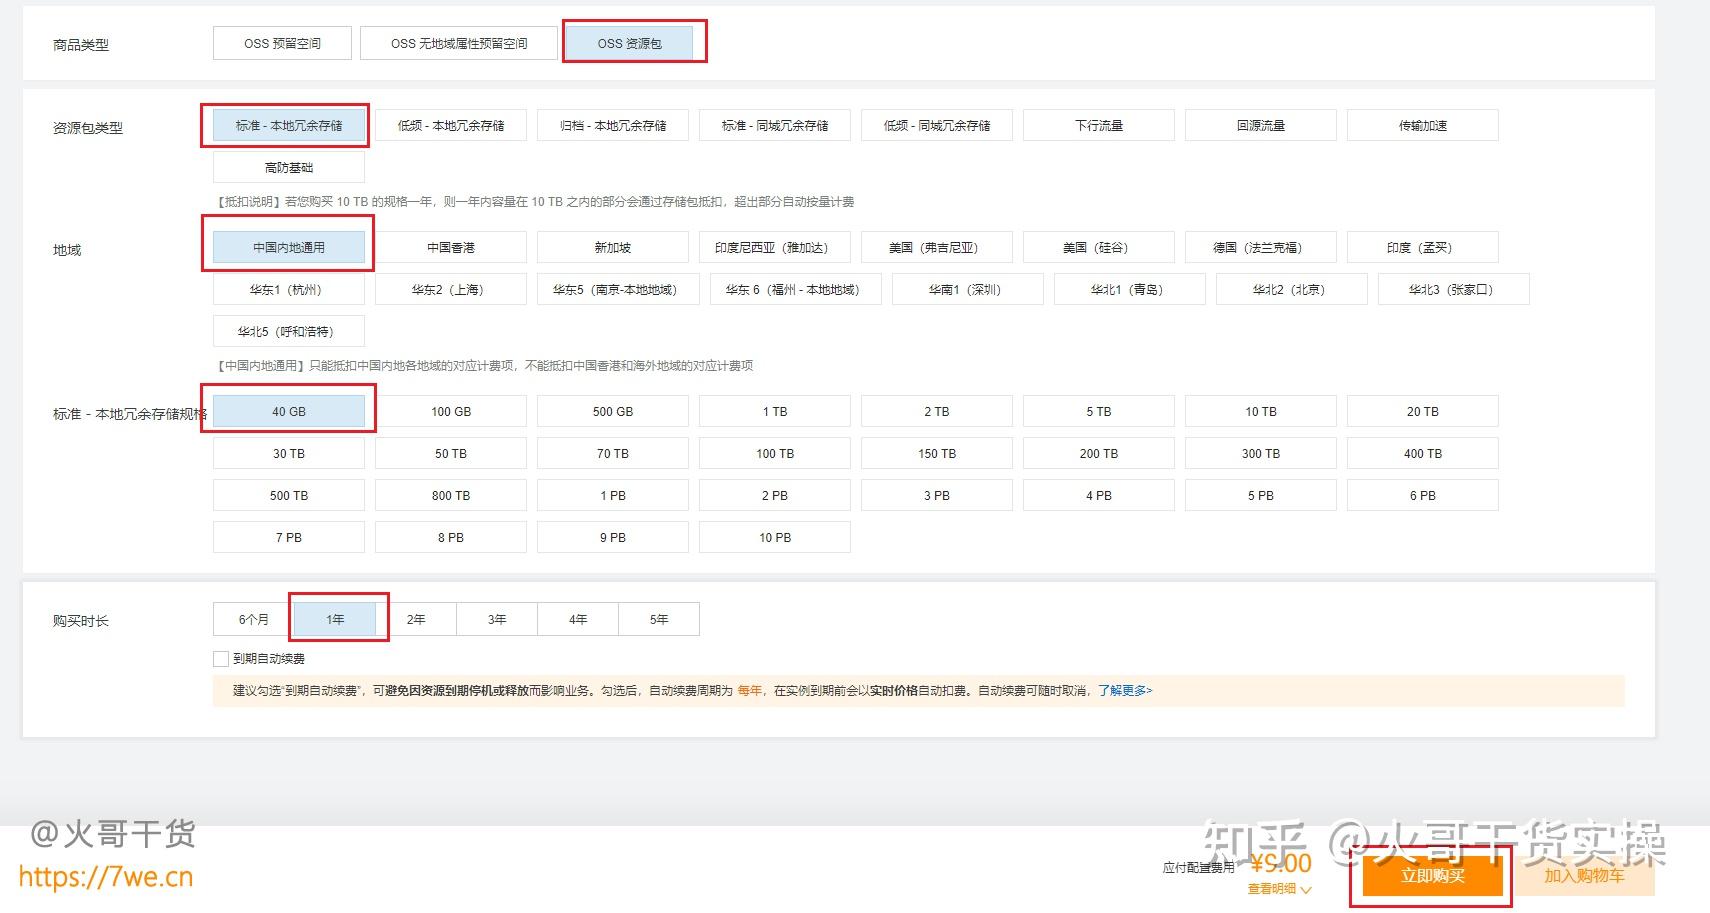Select the 传输加速 resource pack type

pyautogui.click(x=1422, y=124)
